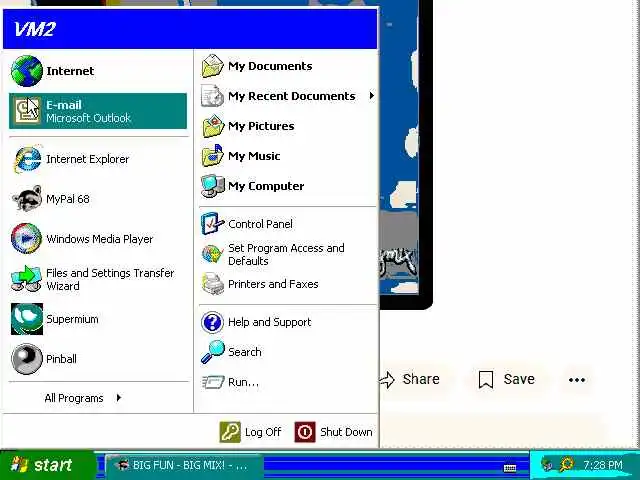Viewport: 640px width, 480px height.
Task: Open the Set Program Access and Defaults icon
Action: 213,254
